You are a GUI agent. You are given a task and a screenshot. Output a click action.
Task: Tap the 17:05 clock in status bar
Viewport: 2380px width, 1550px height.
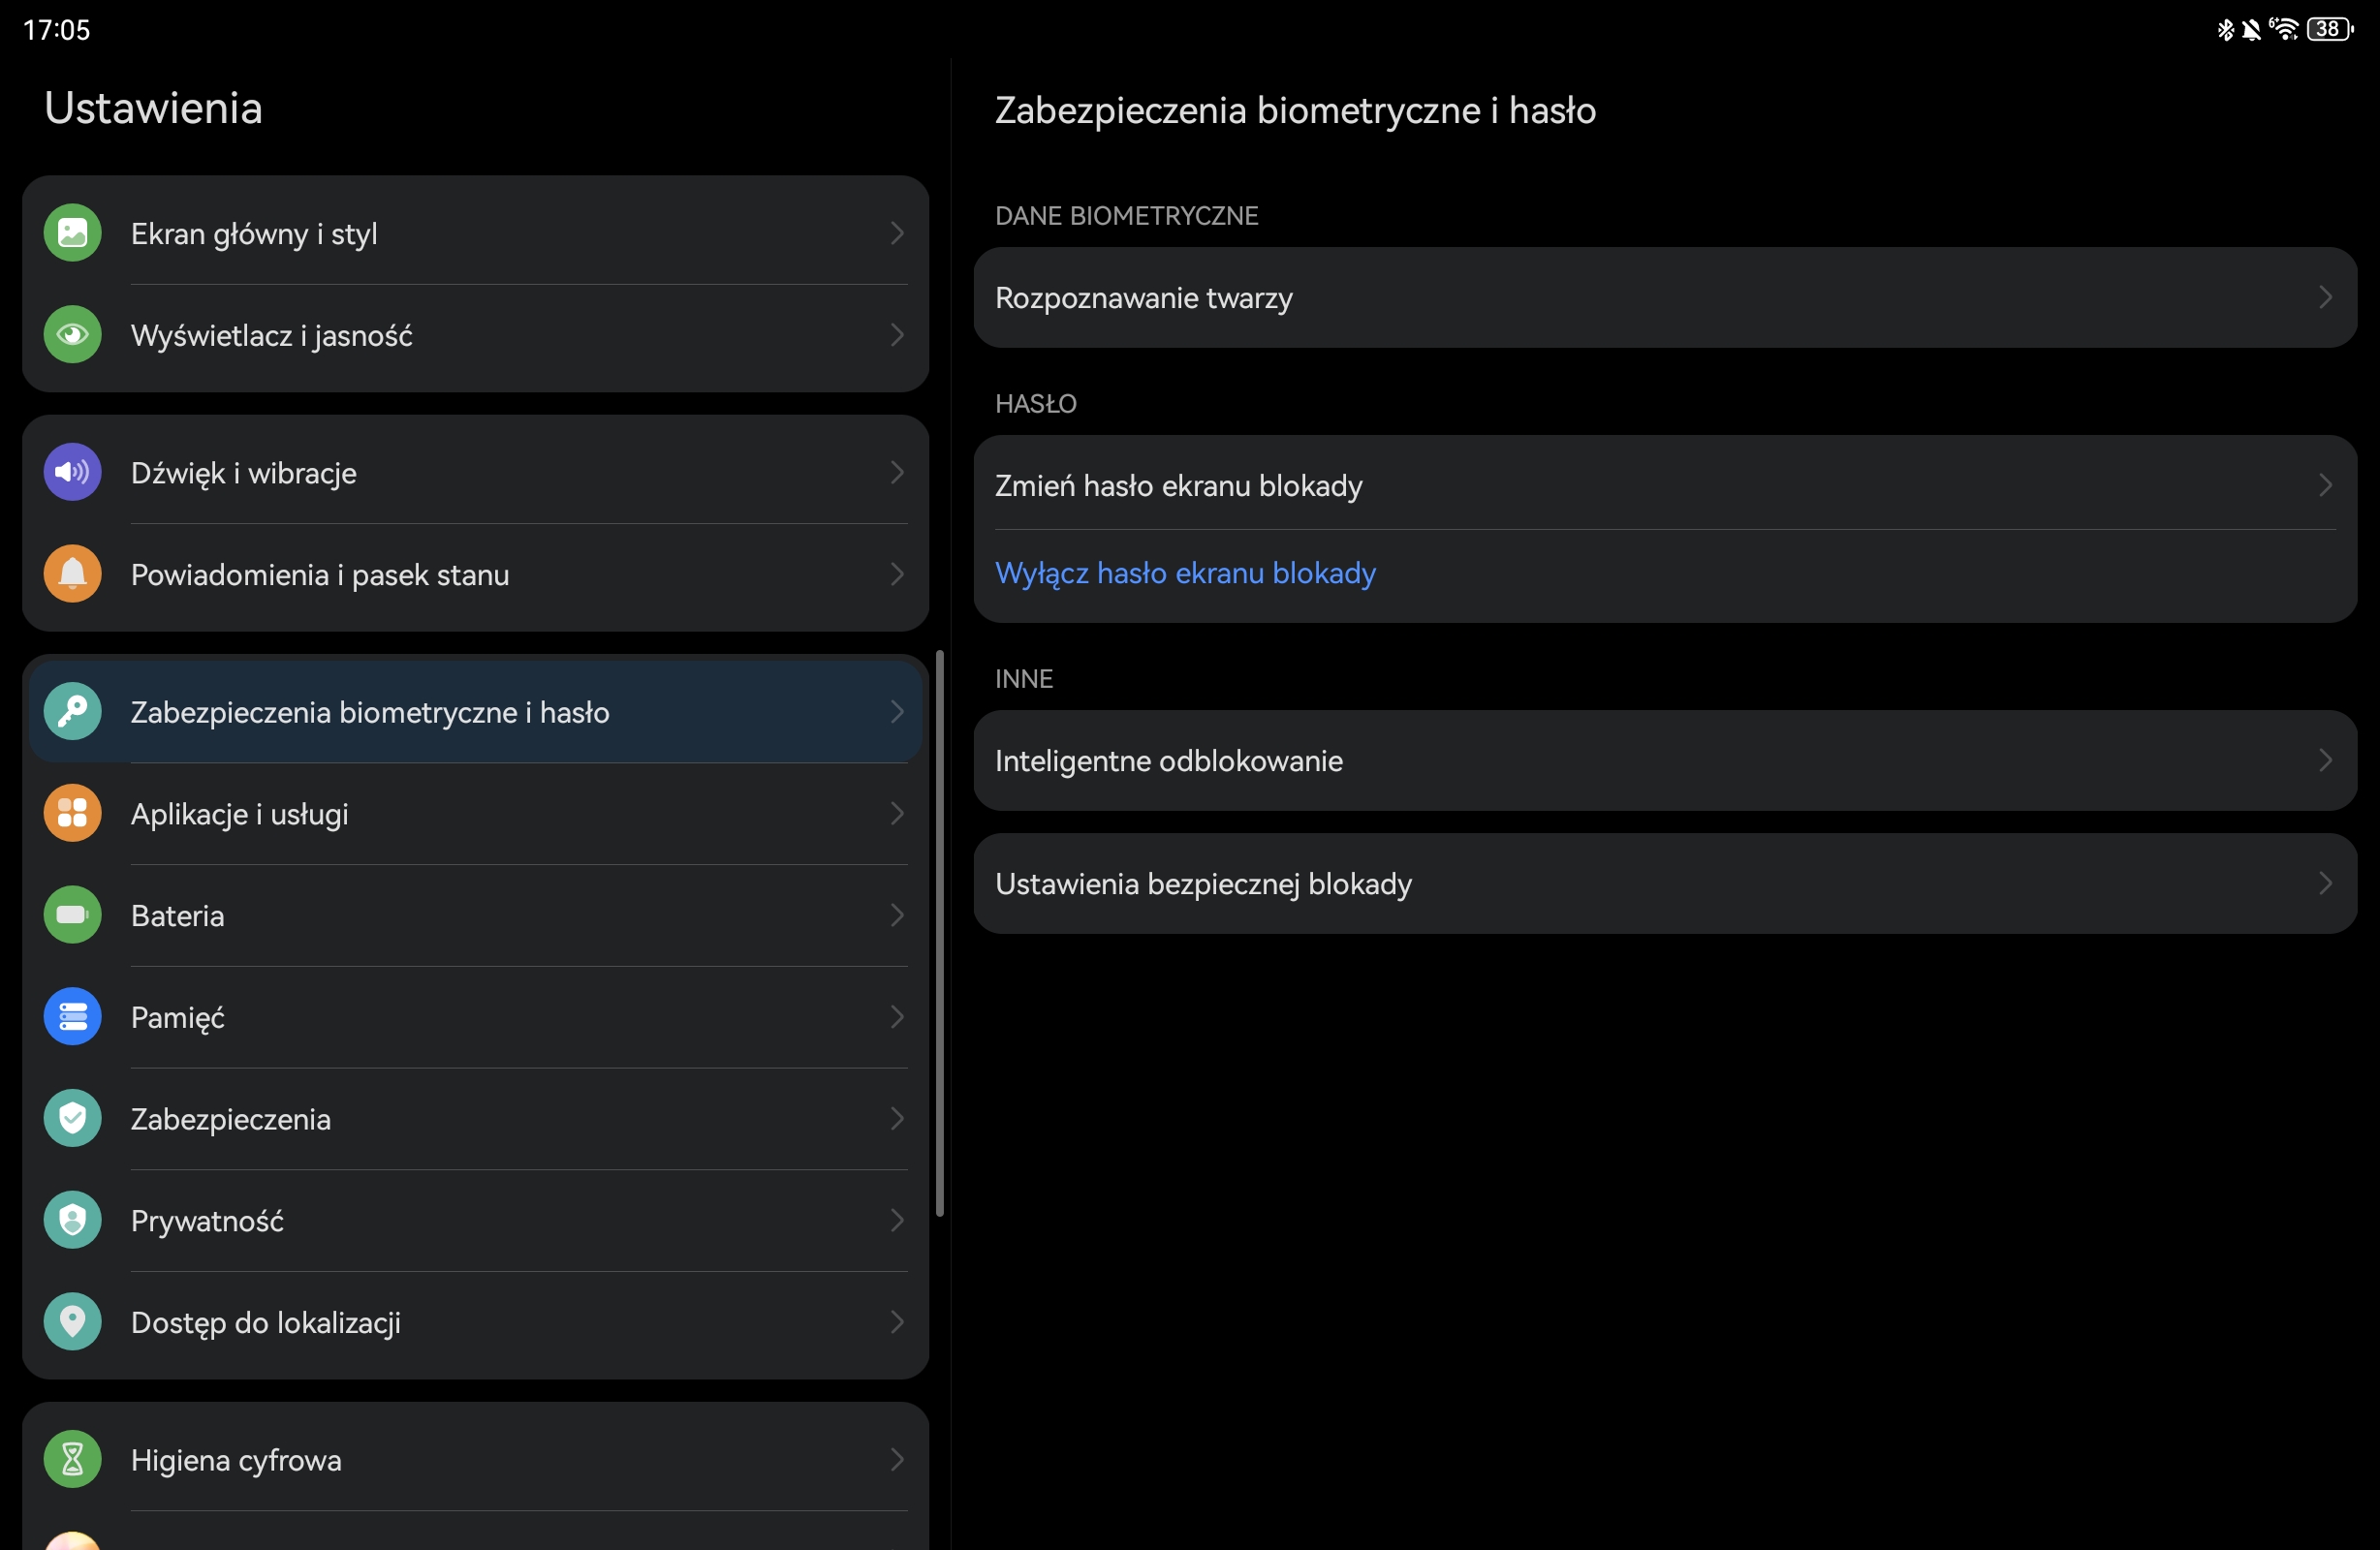point(57,30)
